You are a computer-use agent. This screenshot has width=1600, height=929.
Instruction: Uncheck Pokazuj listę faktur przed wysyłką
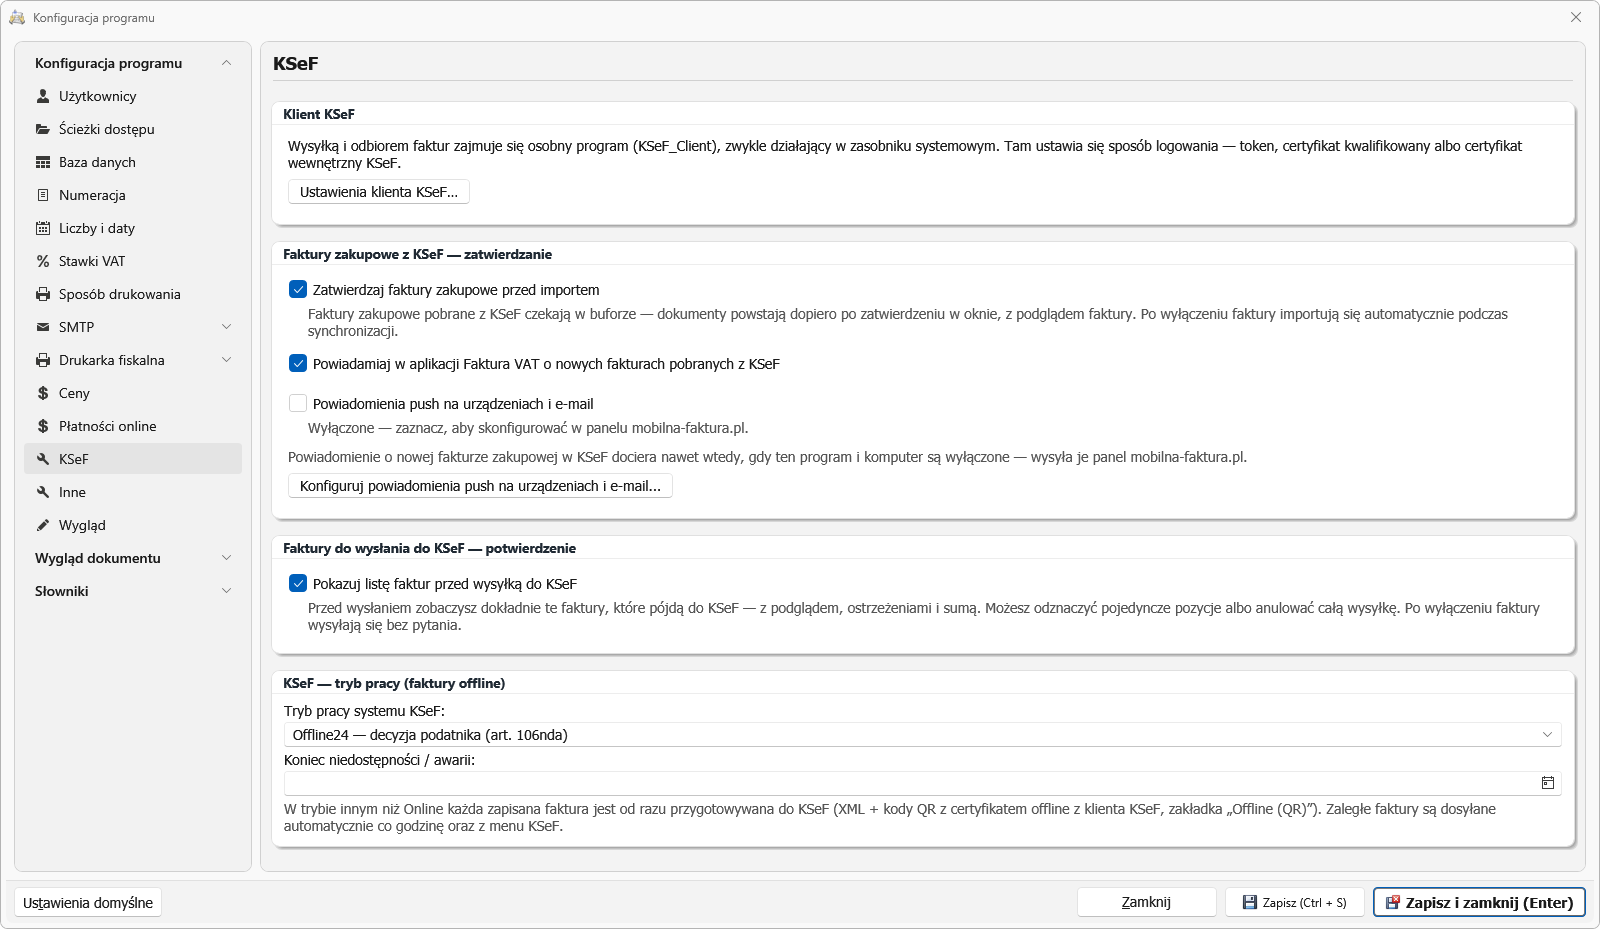tap(298, 583)
